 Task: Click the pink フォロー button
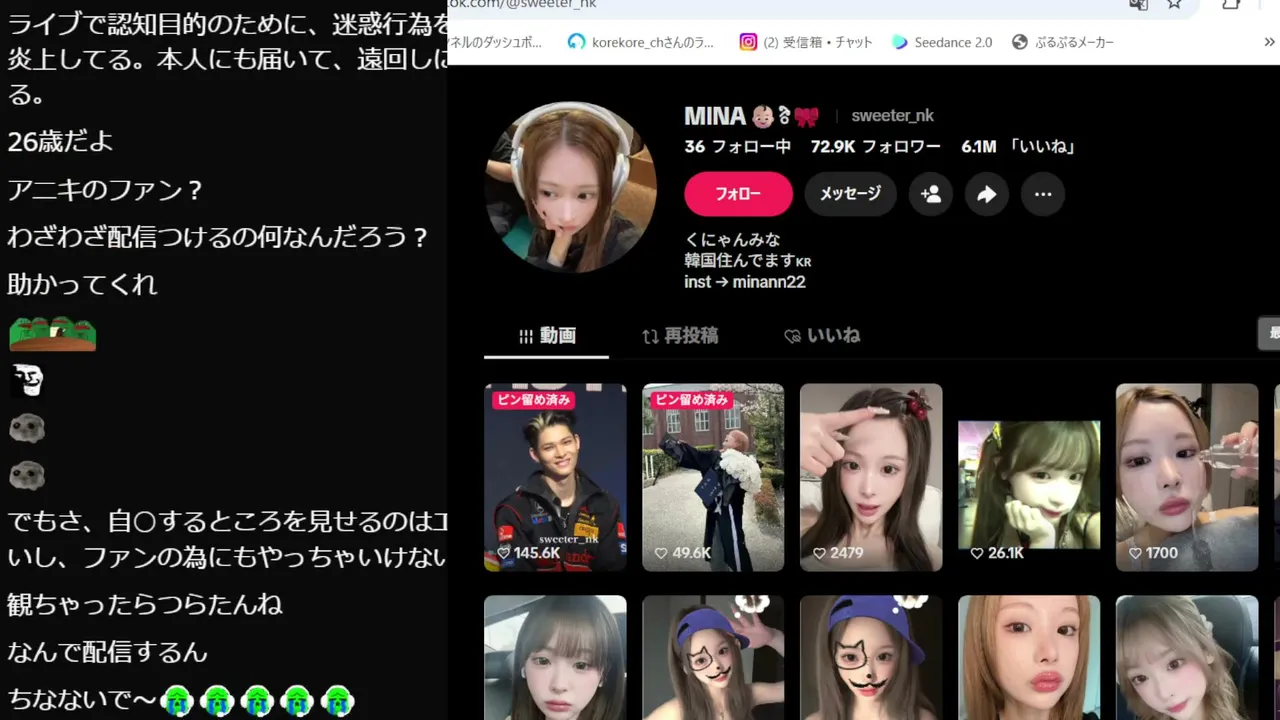click(x=738, y=194)
